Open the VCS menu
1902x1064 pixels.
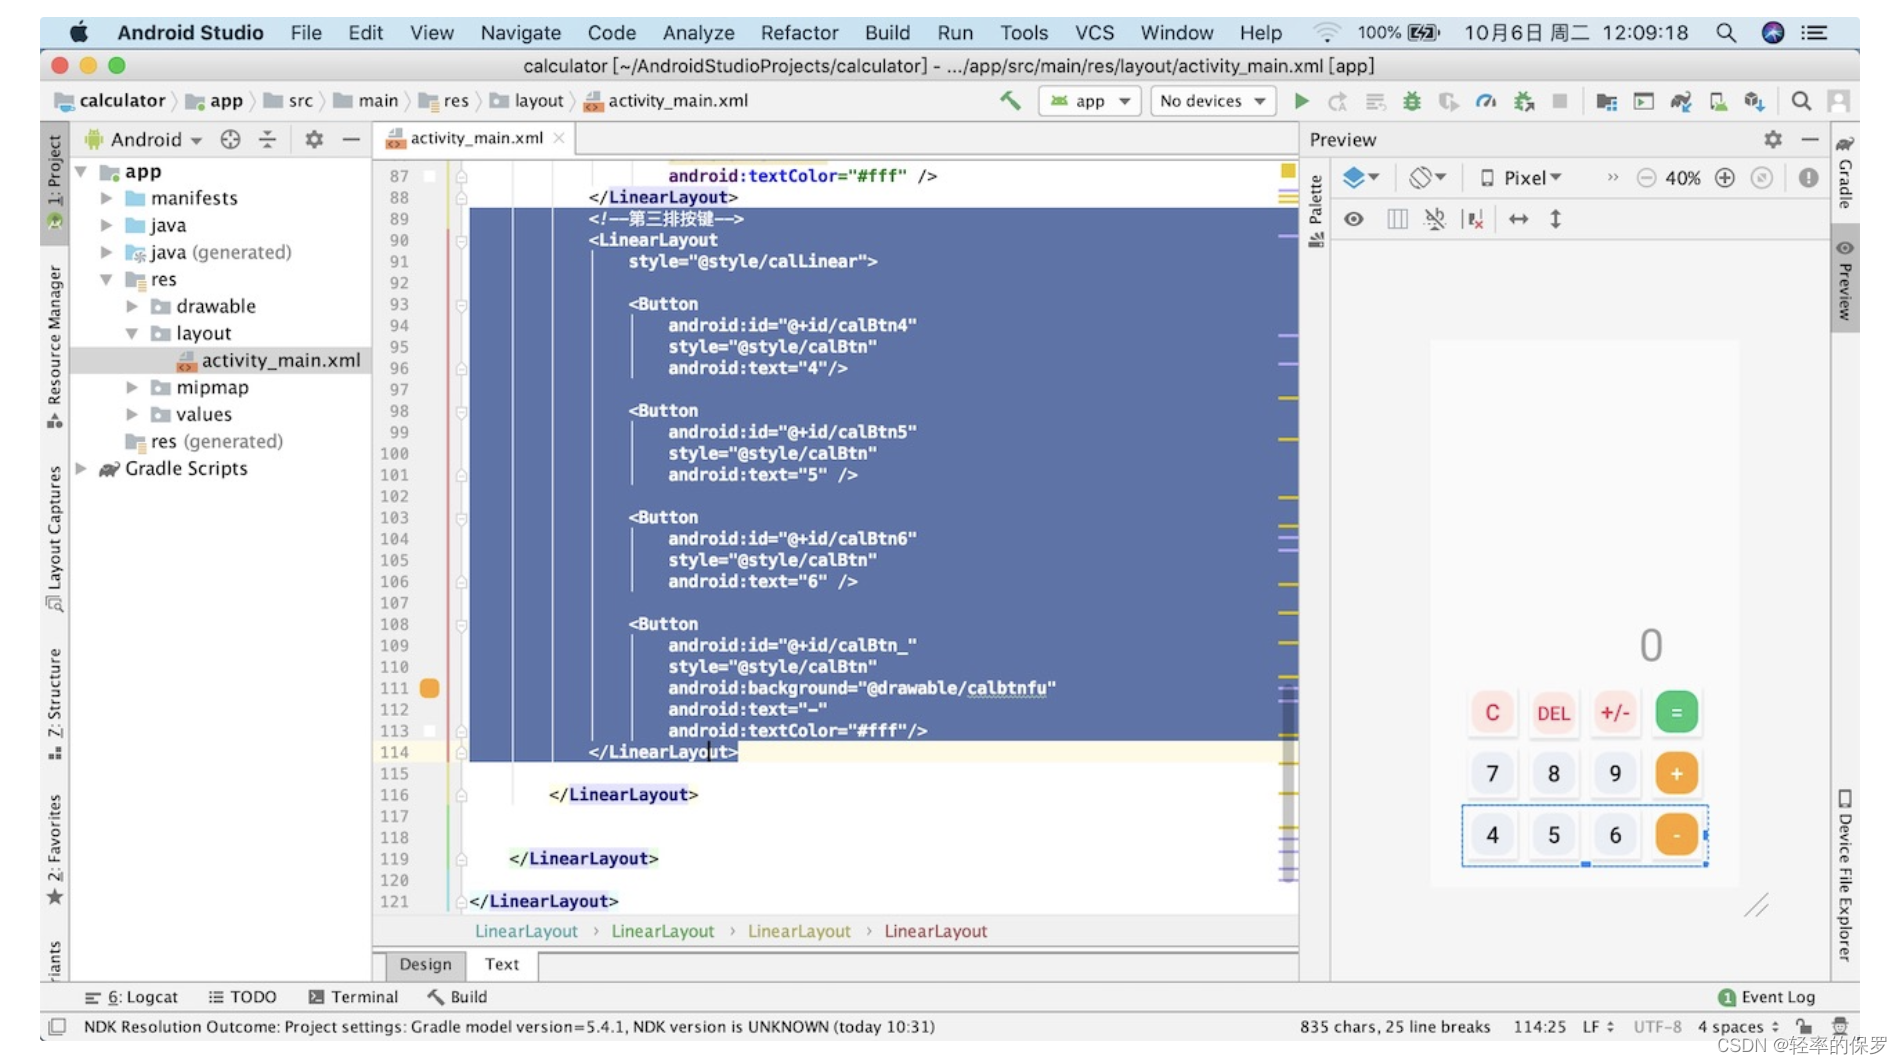1094,33
